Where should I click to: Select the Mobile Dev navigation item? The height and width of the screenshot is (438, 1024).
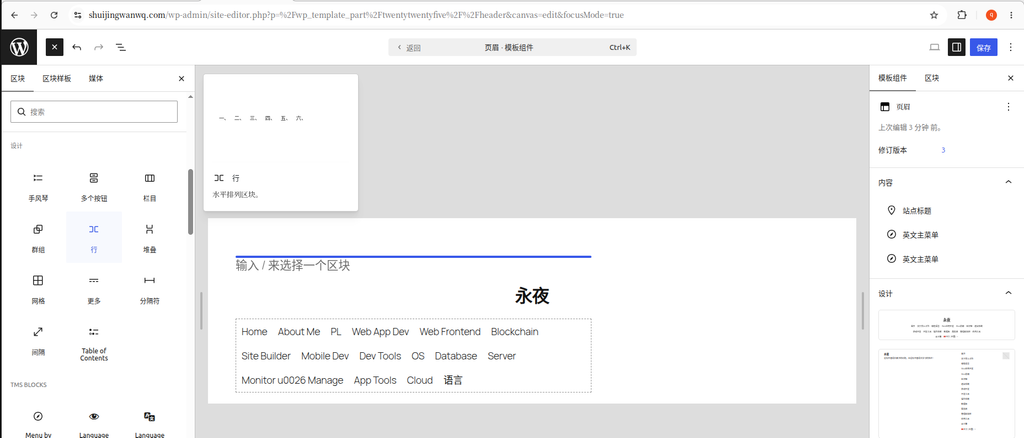325,356
